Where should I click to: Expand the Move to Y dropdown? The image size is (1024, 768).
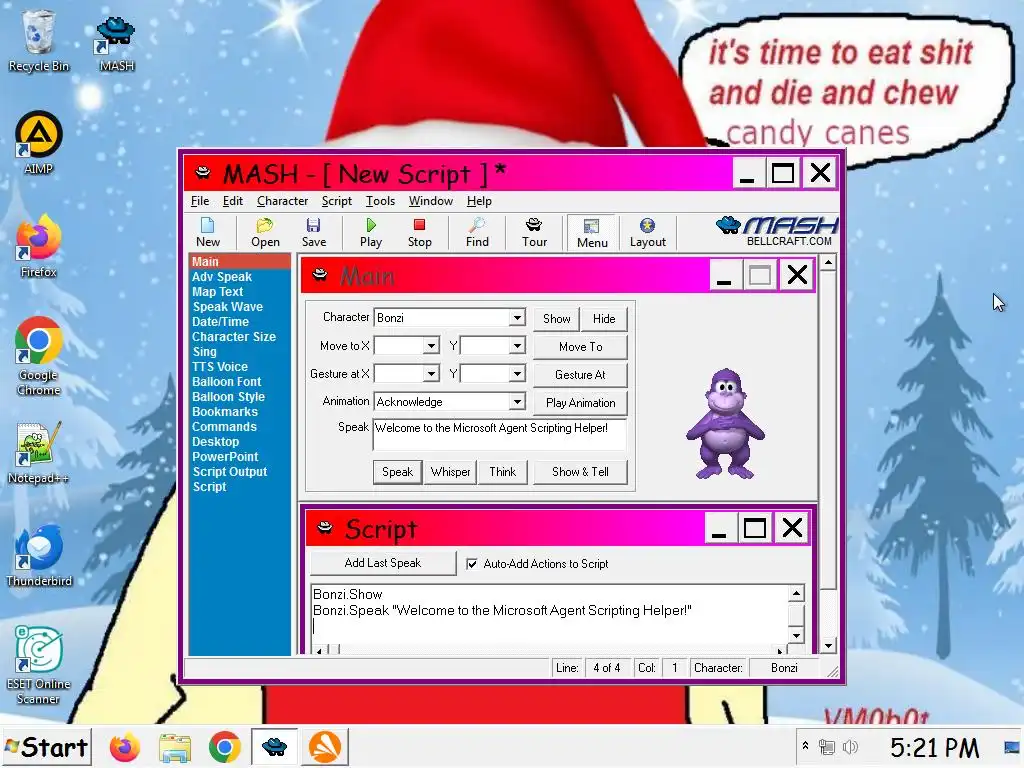coord(517,346)
